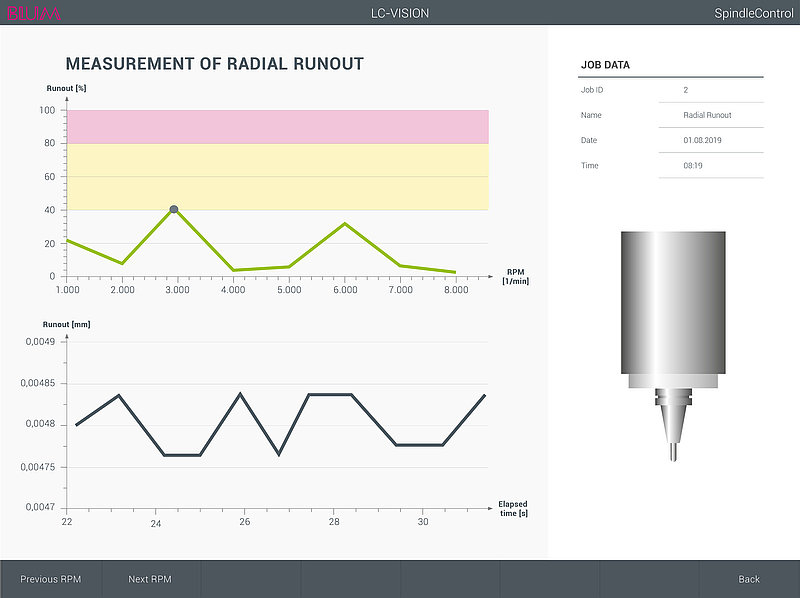Click the BLUM logo in the header
The height and width of the screenshot is (598, 800).
(34, 13)
